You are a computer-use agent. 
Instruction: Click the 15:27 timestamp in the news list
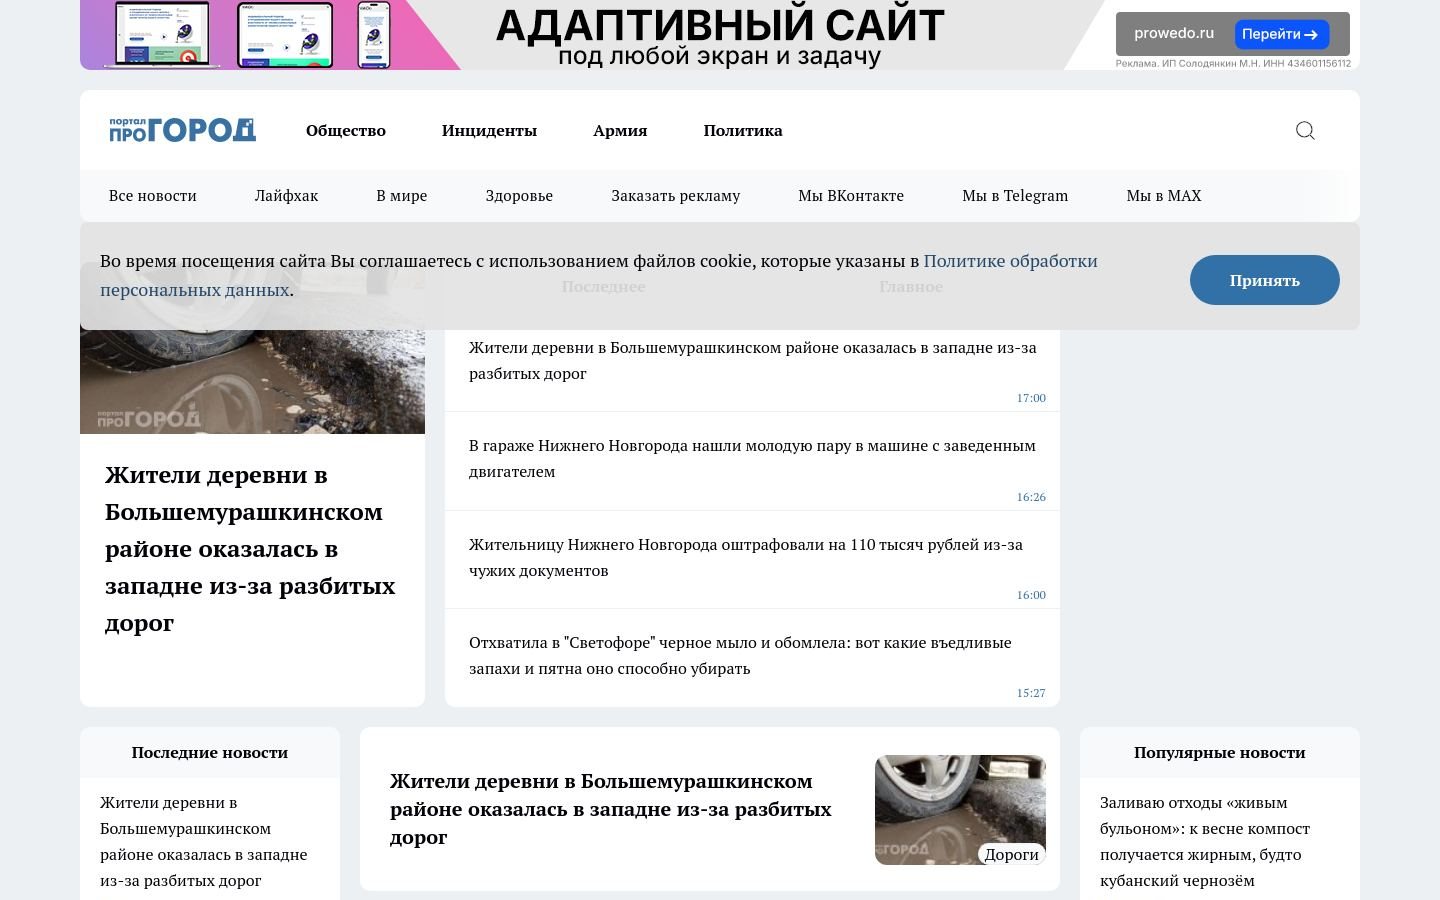pos(1031,693)
